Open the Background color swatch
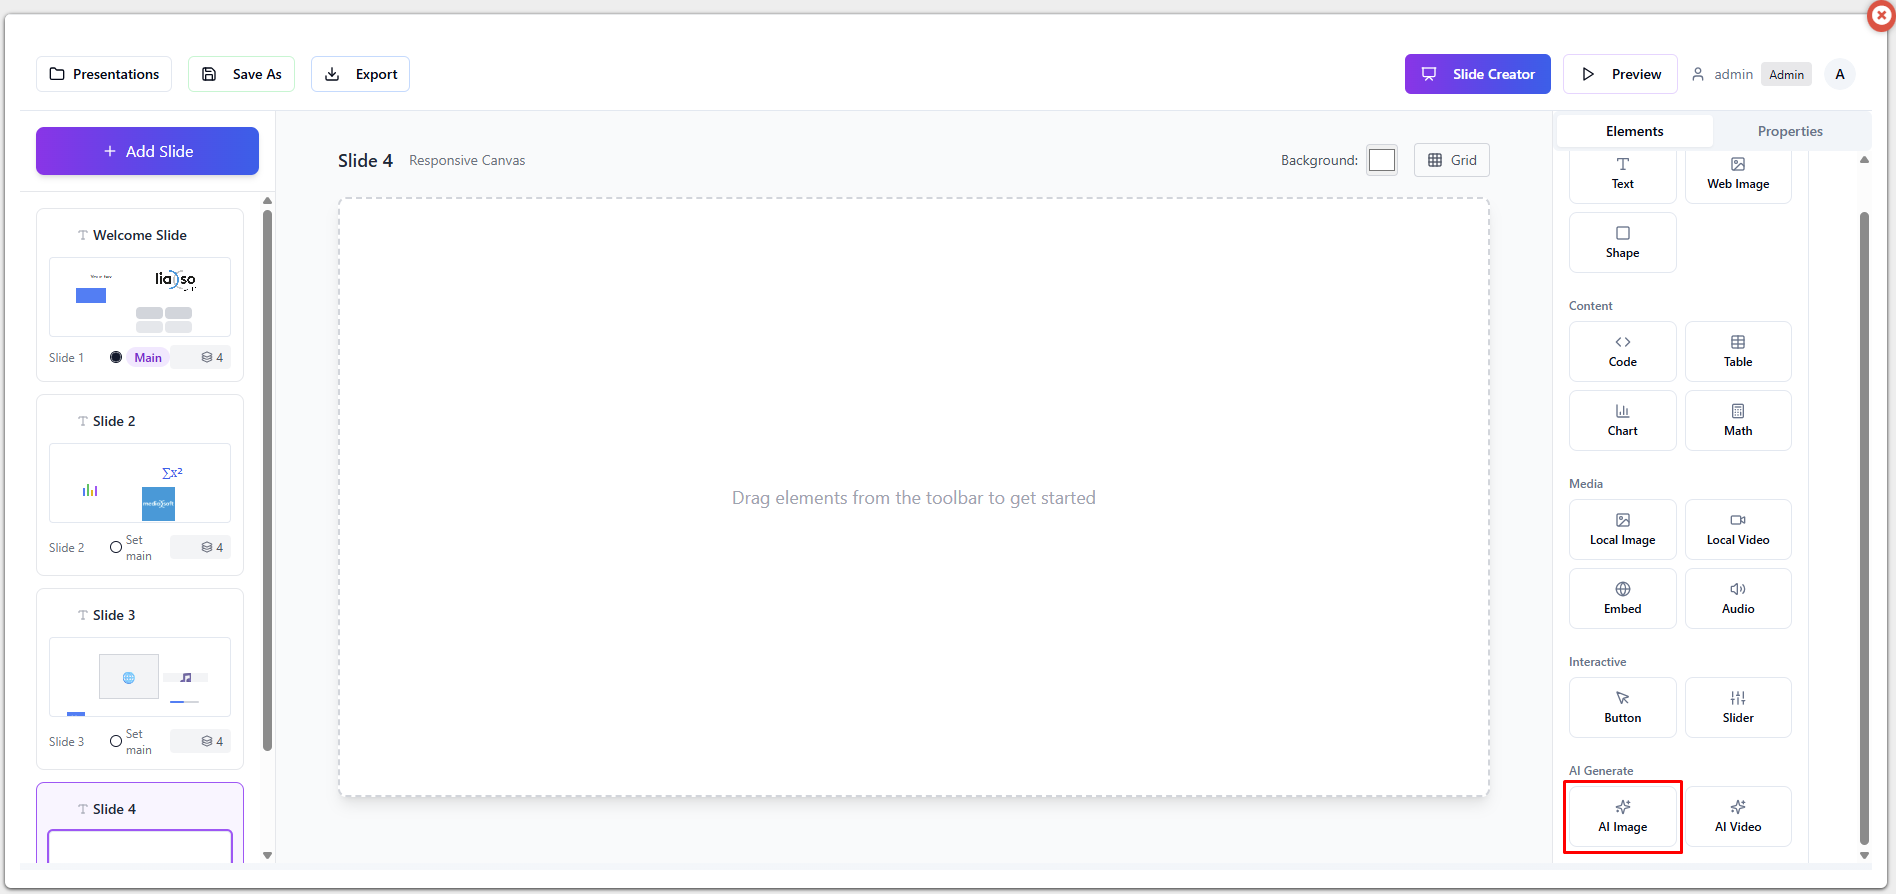Screen dimensions: 1896x894 pos(1381,160)
